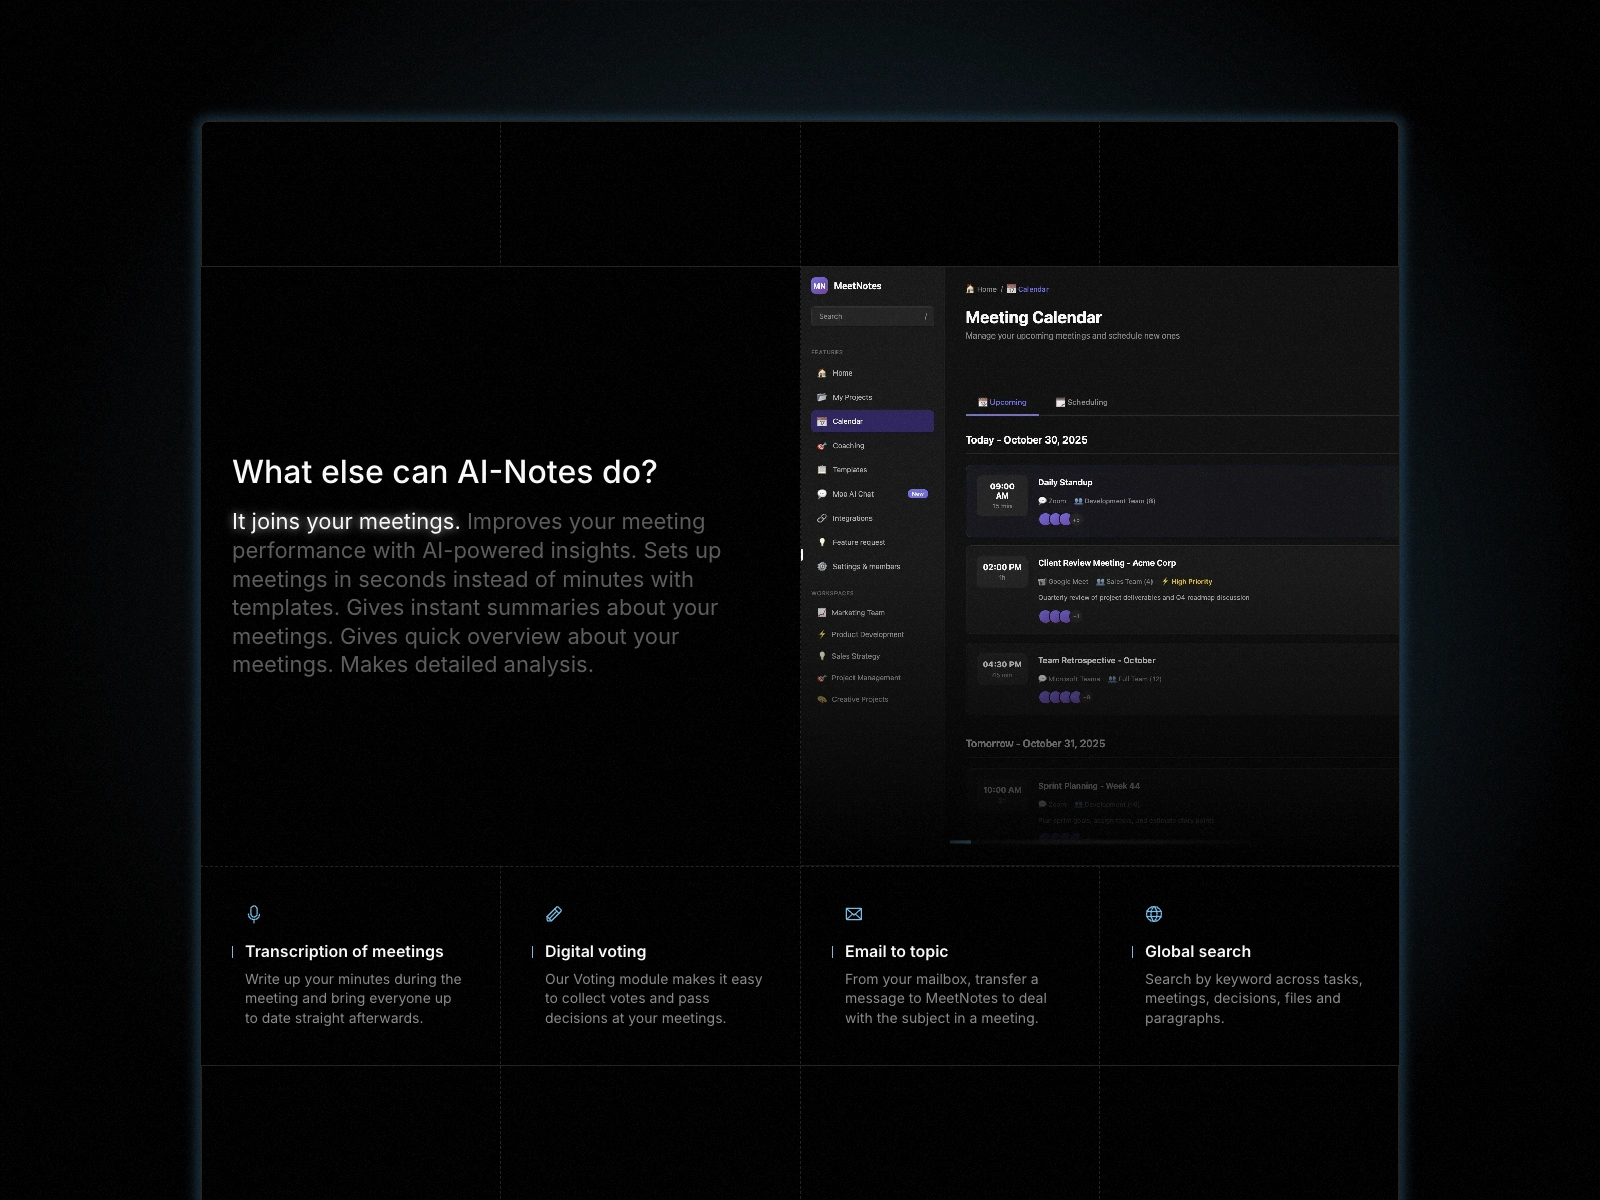The image size is (1600, 1200).
Task: Click the "Today - October 30, 2025" header
Action: 1026,440
